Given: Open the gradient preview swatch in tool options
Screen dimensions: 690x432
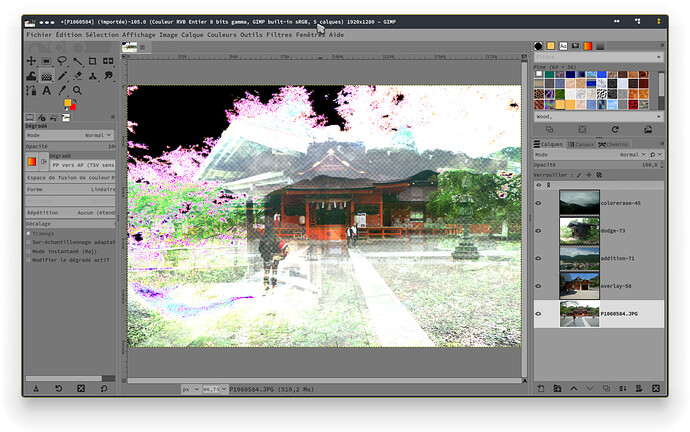Looking at the screenshot, I should click(32, 161).
